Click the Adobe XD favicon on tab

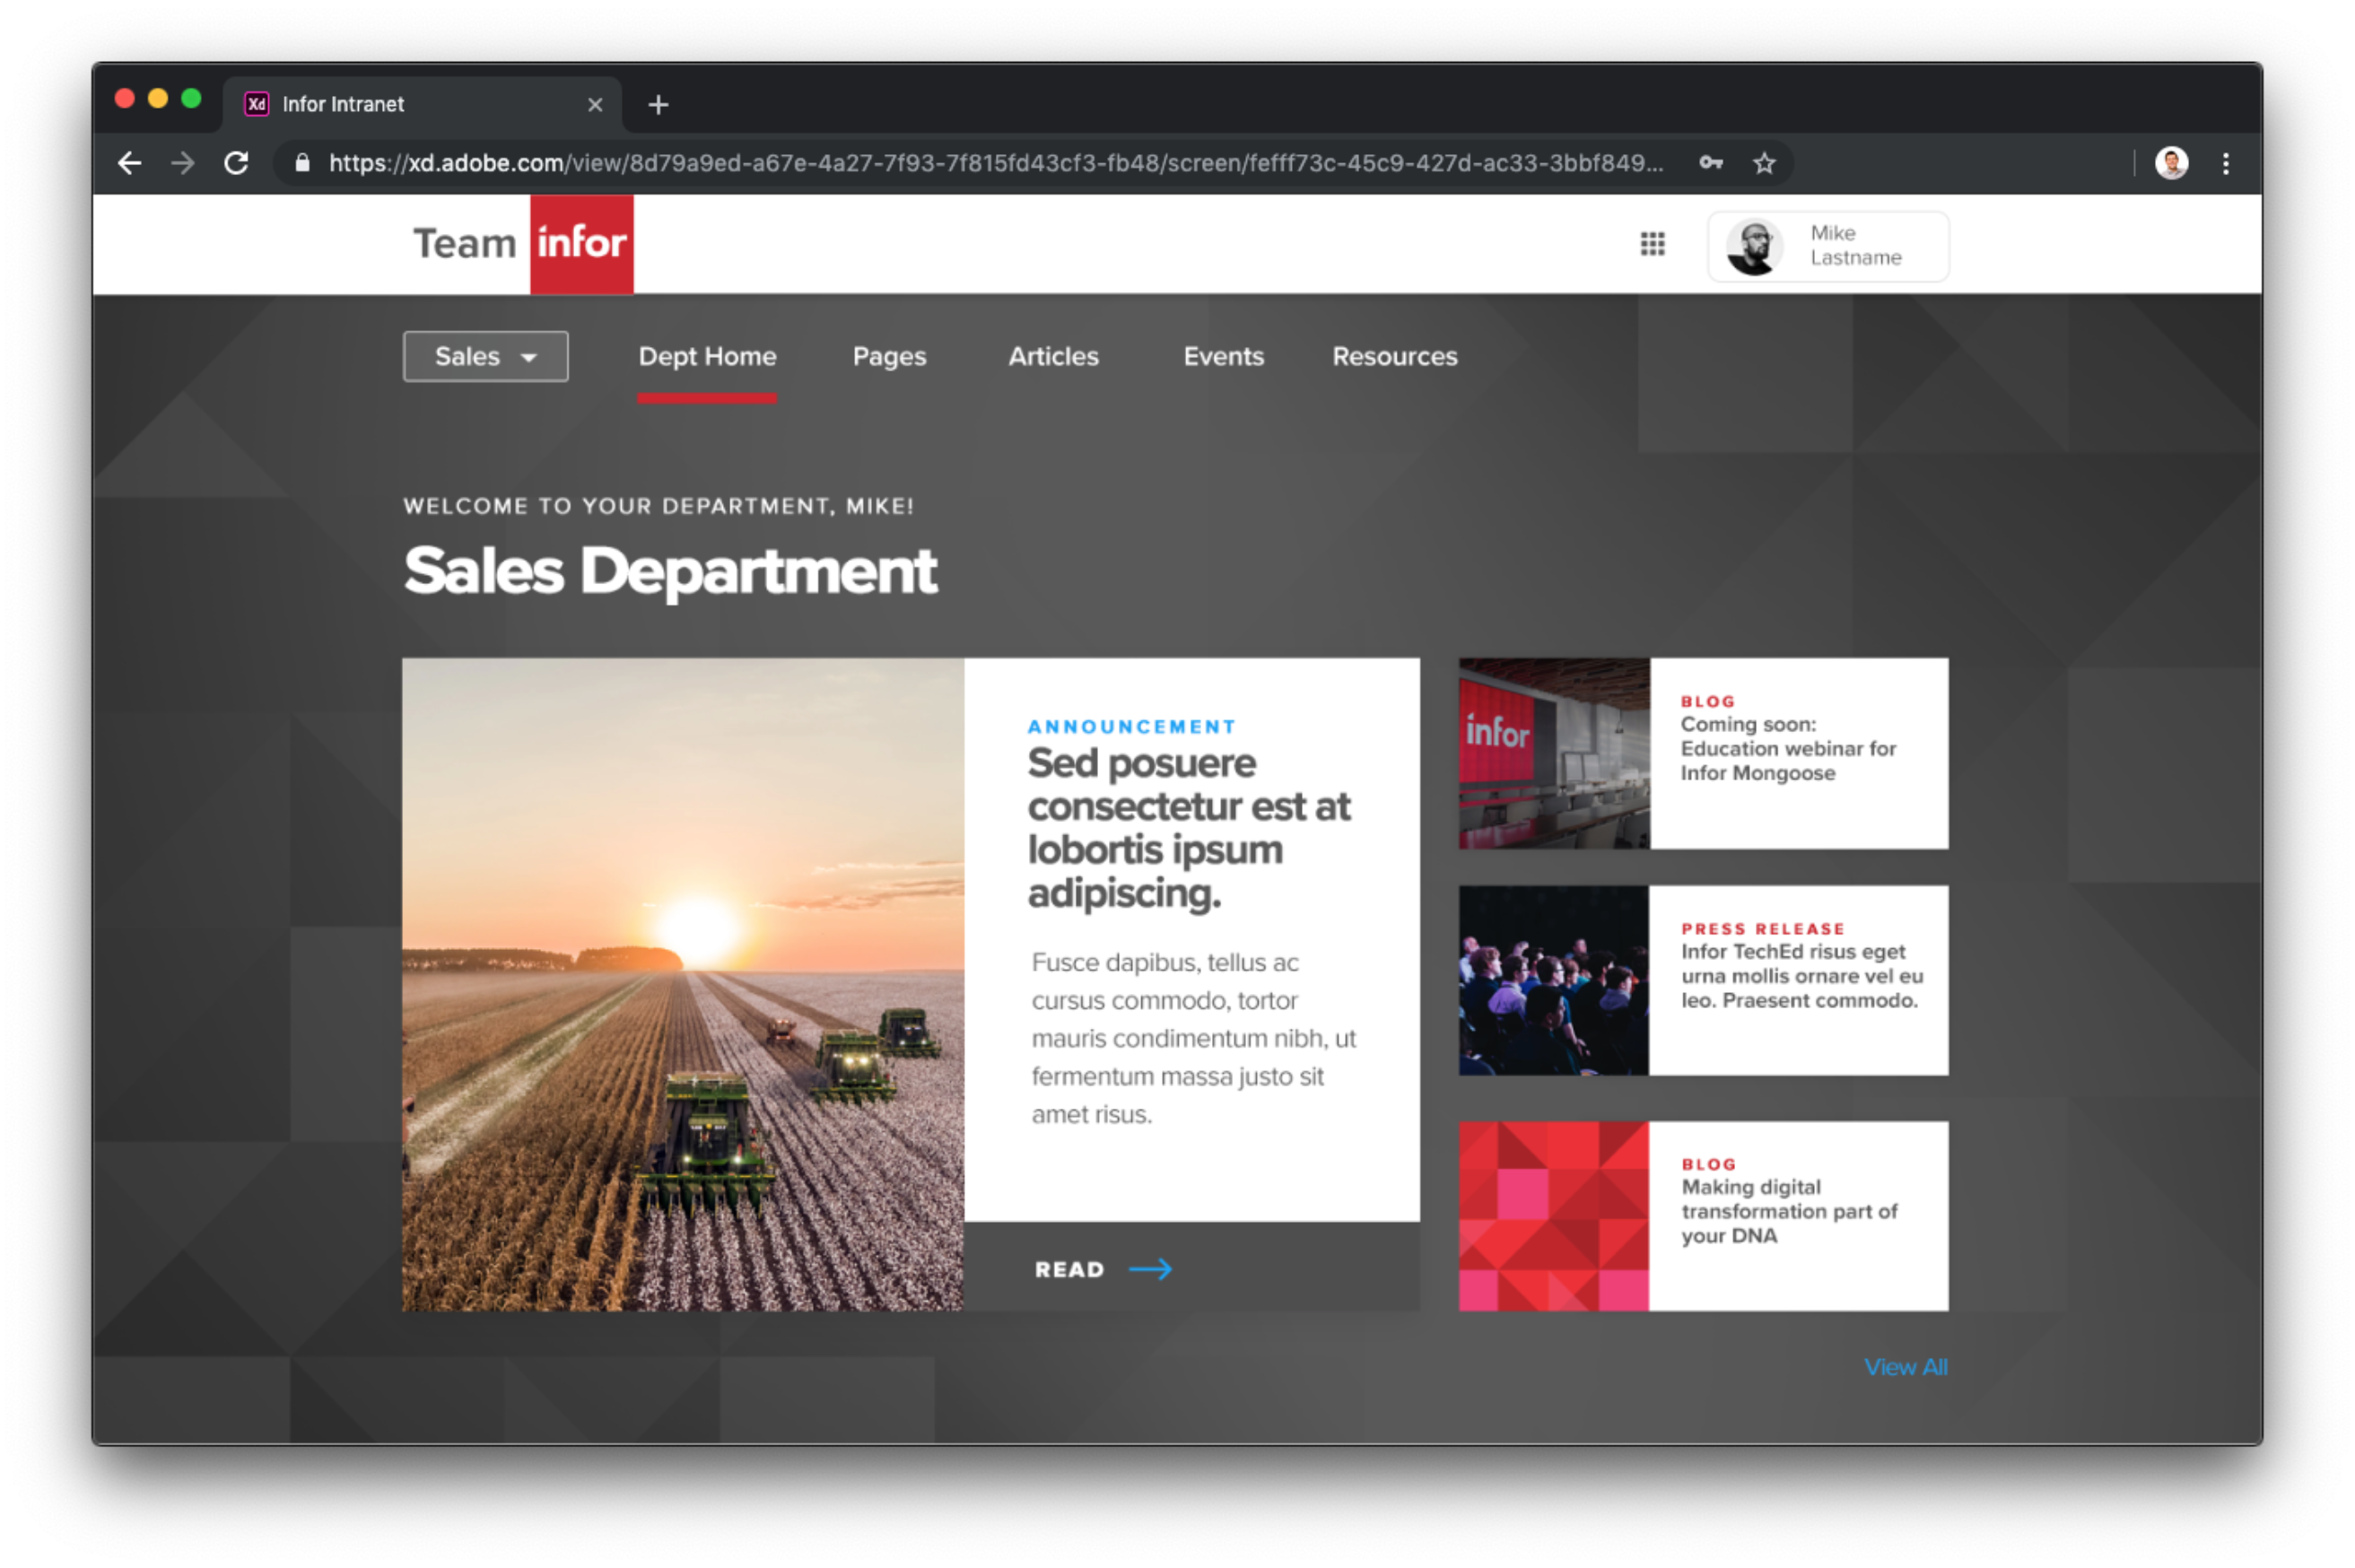(x=257, y=104)
